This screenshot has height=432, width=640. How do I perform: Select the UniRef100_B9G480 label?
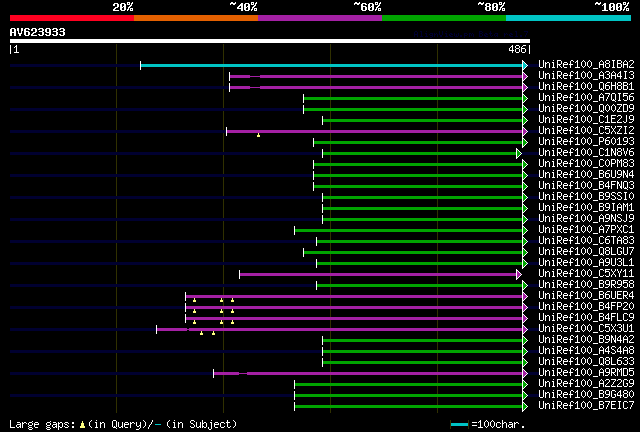[x=586, y=395]
